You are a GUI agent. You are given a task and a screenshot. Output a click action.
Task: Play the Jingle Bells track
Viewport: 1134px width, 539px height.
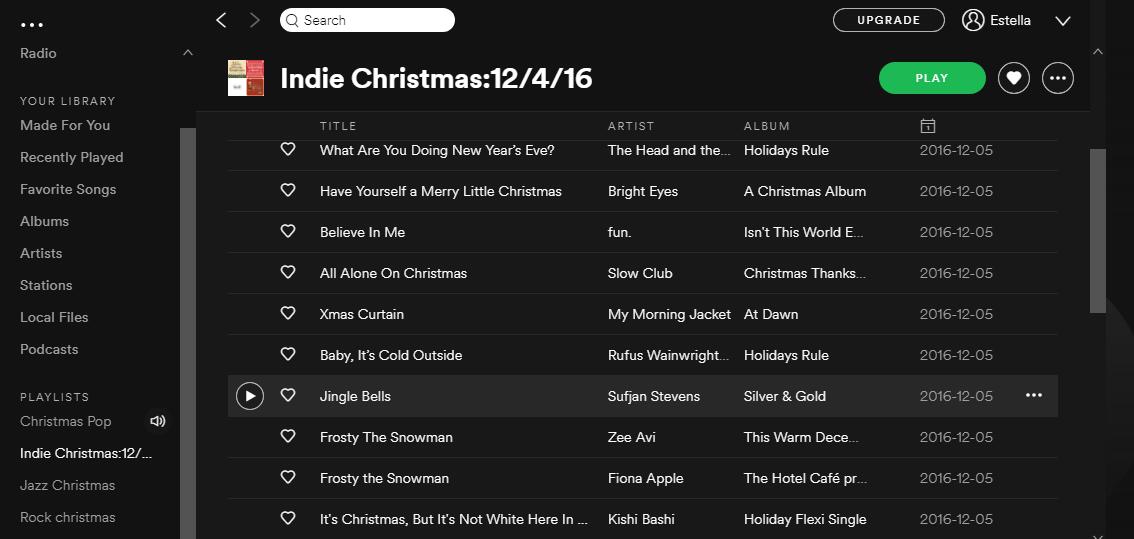point(250,396)
